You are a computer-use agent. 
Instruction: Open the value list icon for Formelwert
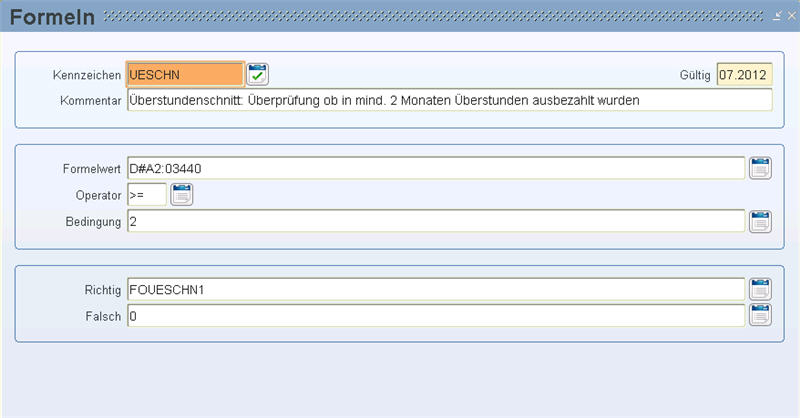(x=760, y=168)
